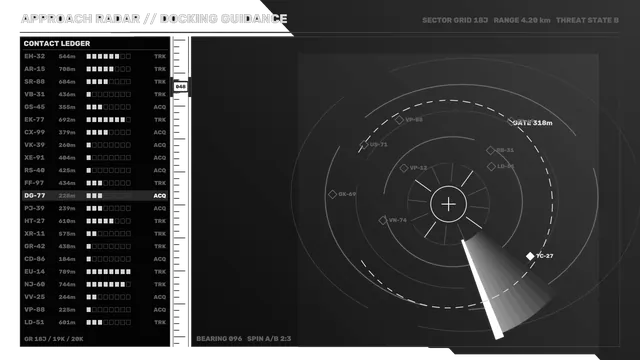Click the center crosshair on the radar
Viewport: 640px width, 360px height.
pos(448,204)
